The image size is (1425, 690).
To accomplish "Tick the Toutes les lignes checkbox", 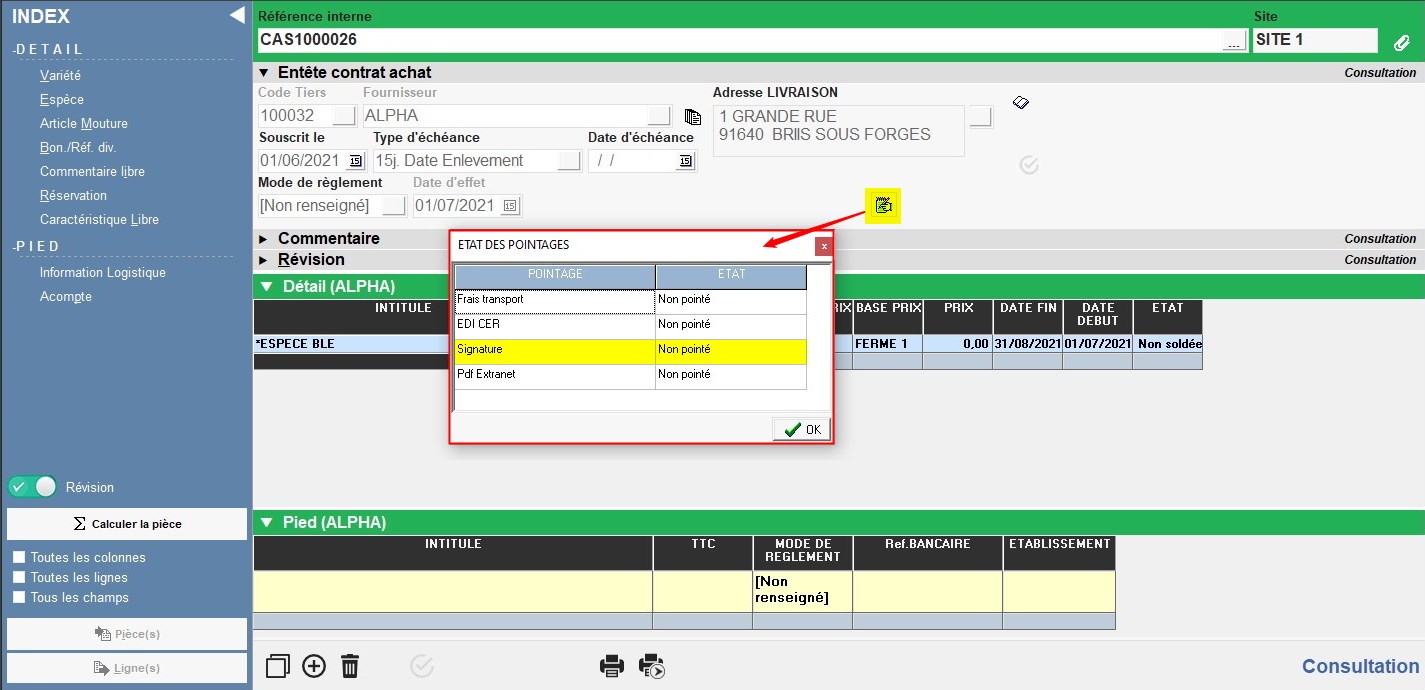I will [x=18, y=578].
